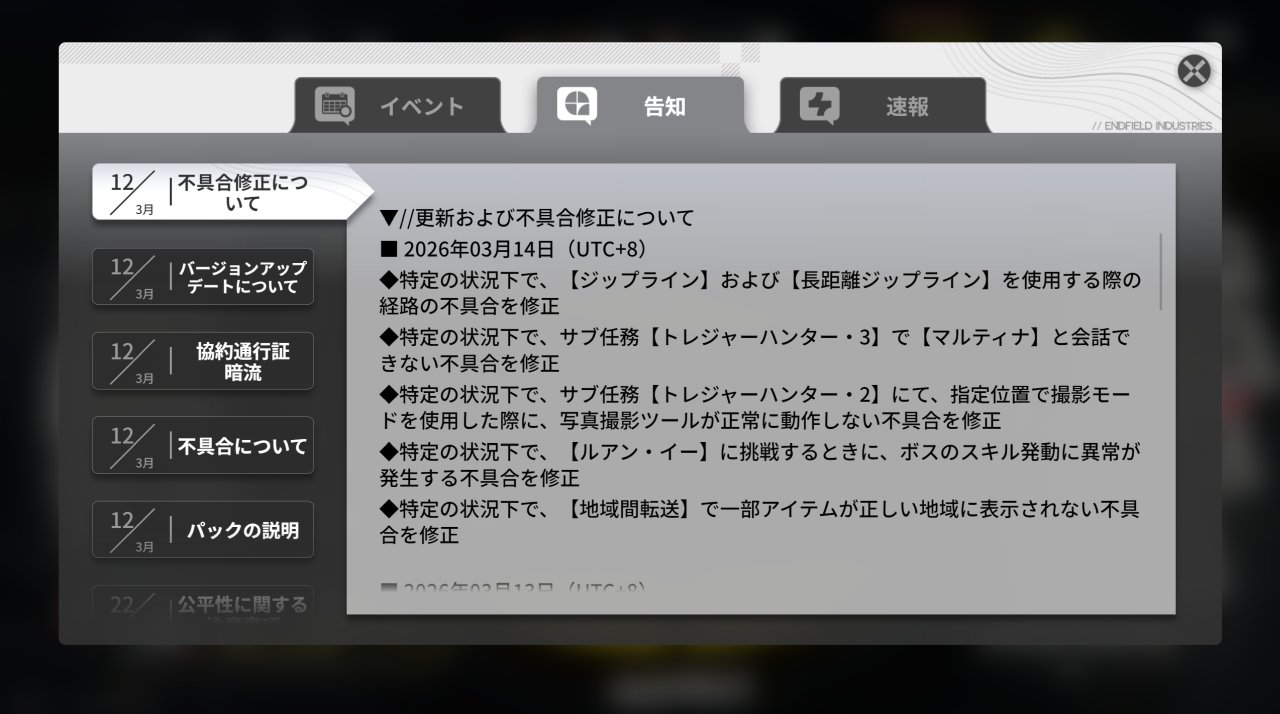Open the 協約通行証 暗流 notice
Screen dimensions: 1280x714
(x=242, y=361)
